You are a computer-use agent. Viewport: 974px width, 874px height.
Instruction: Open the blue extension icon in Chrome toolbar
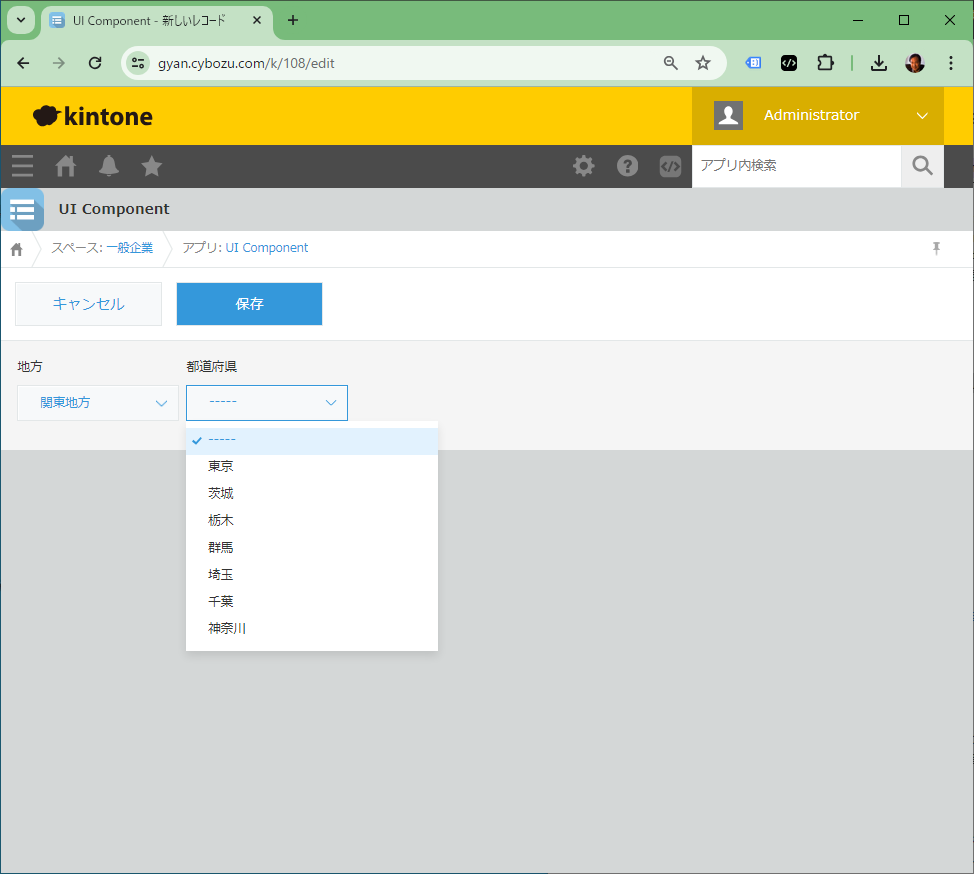753,63
